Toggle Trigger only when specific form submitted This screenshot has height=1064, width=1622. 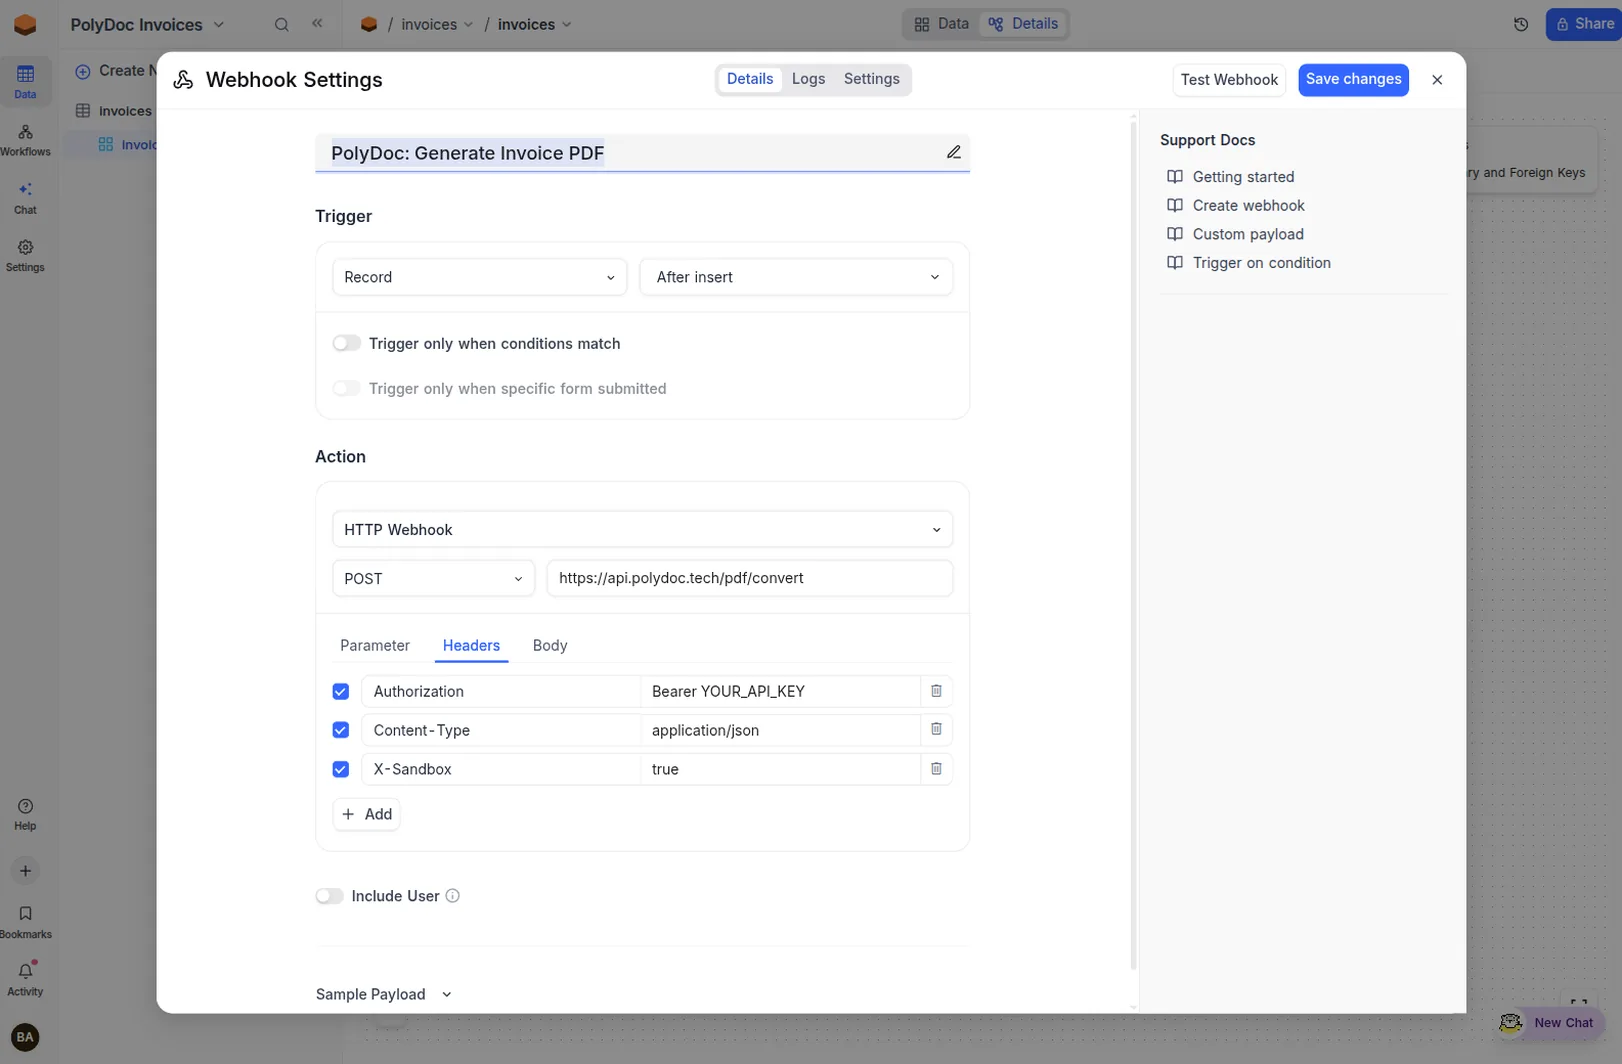(346, 388)
